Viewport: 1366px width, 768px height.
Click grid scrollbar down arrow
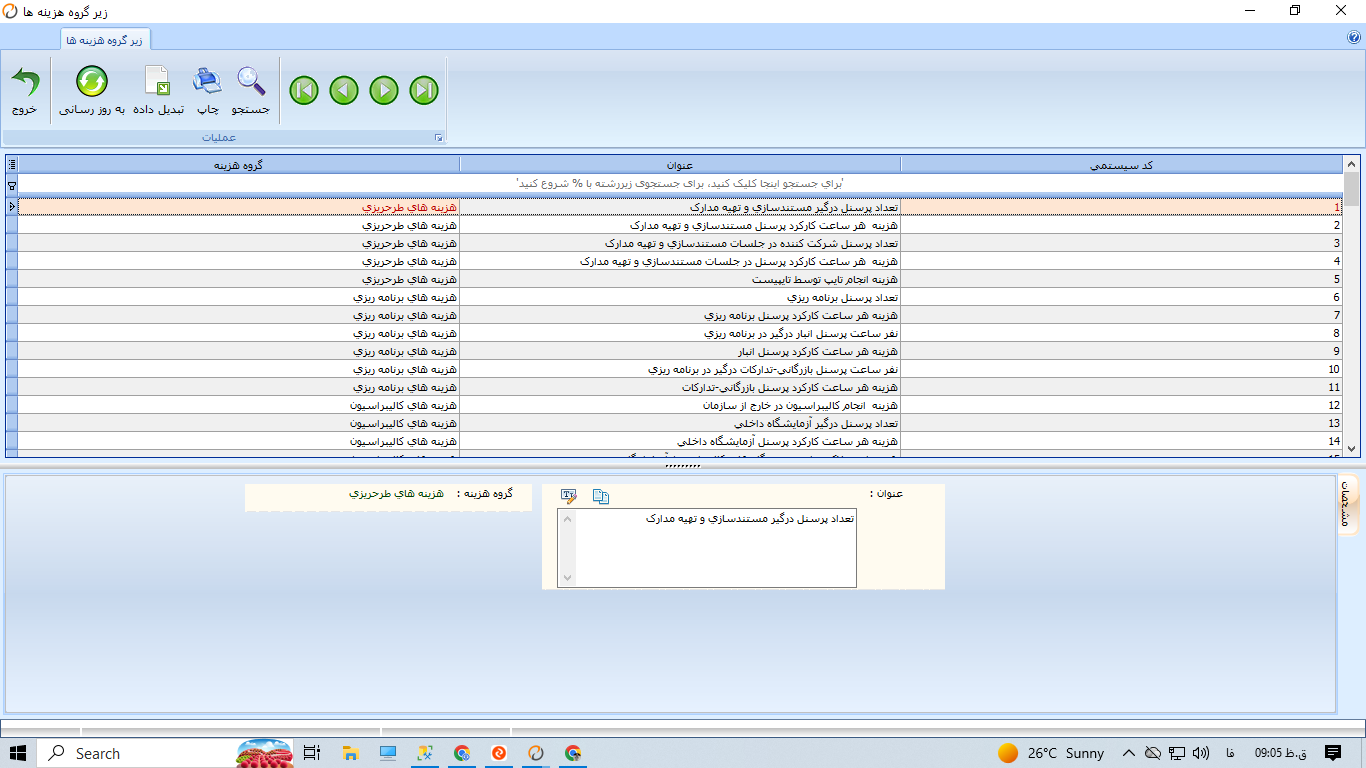pos(1352,449)
